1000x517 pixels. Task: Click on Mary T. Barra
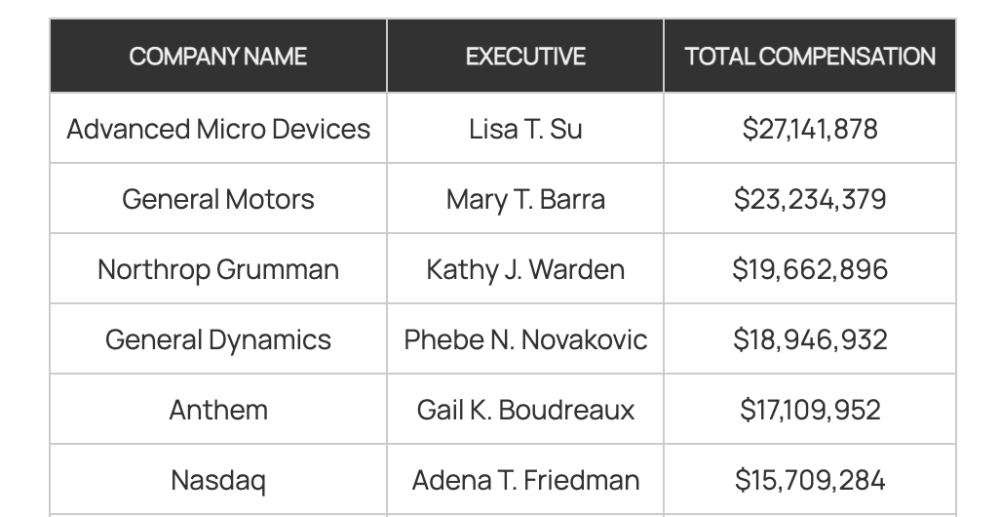tap(526, 200)
